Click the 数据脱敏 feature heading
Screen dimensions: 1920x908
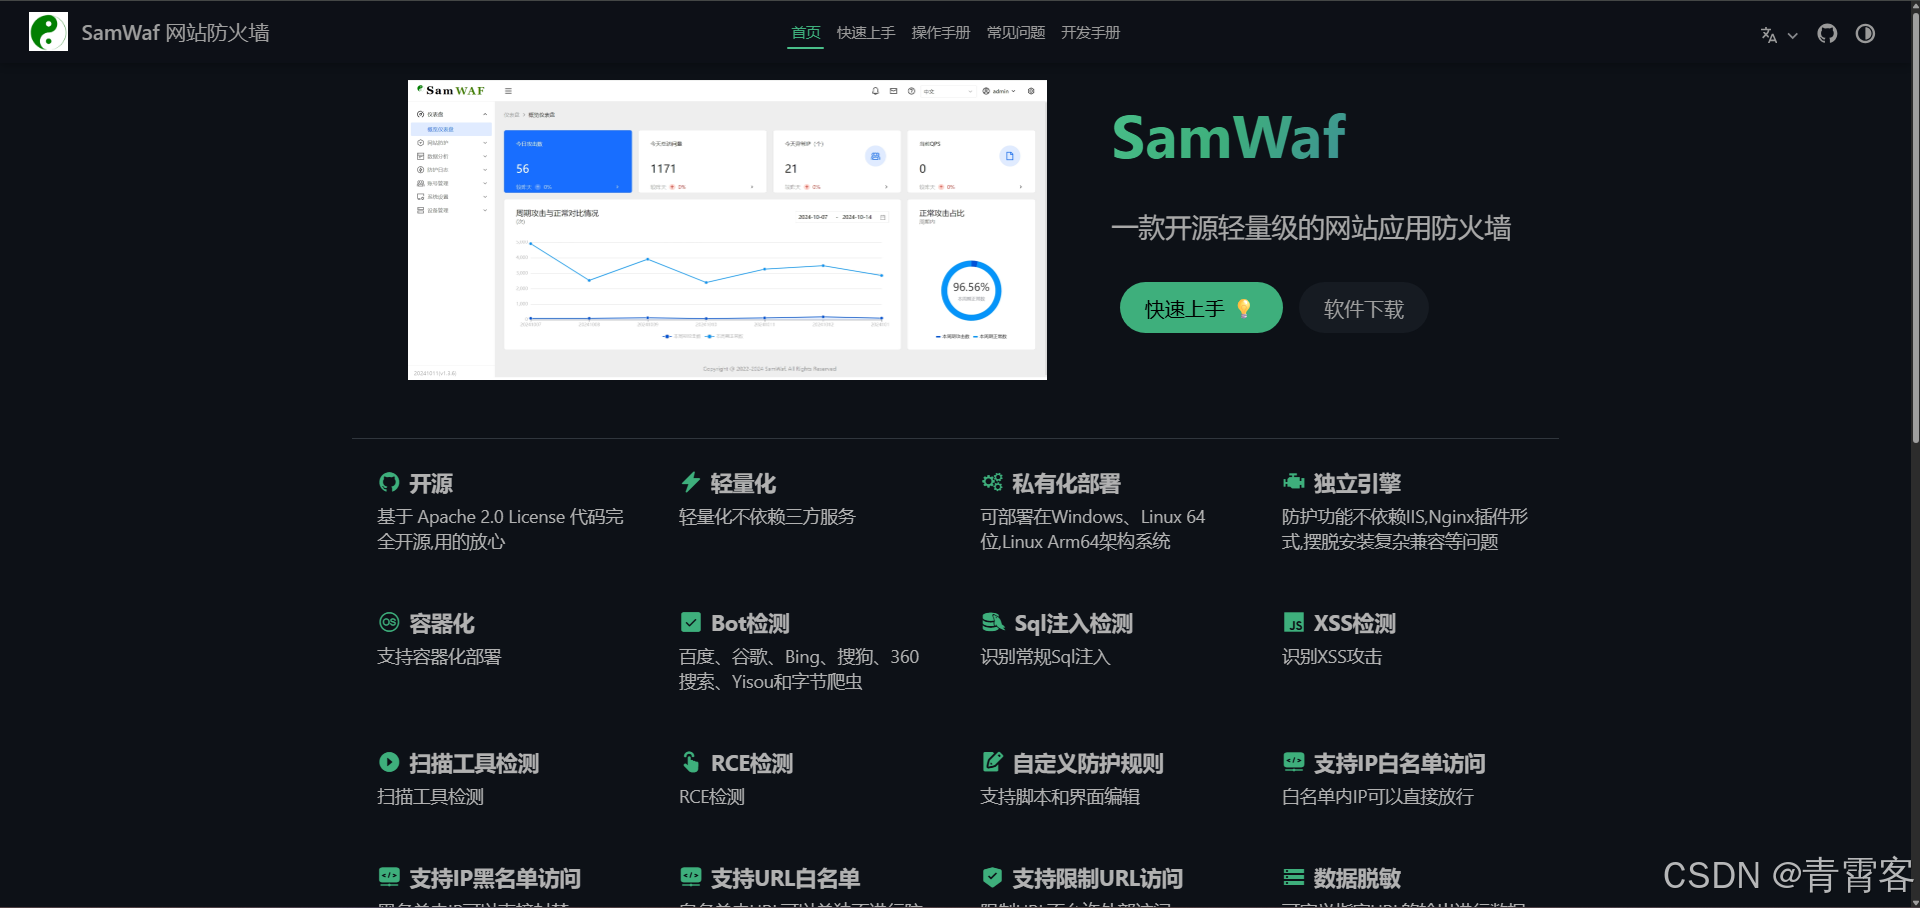tap(1357, 879)
